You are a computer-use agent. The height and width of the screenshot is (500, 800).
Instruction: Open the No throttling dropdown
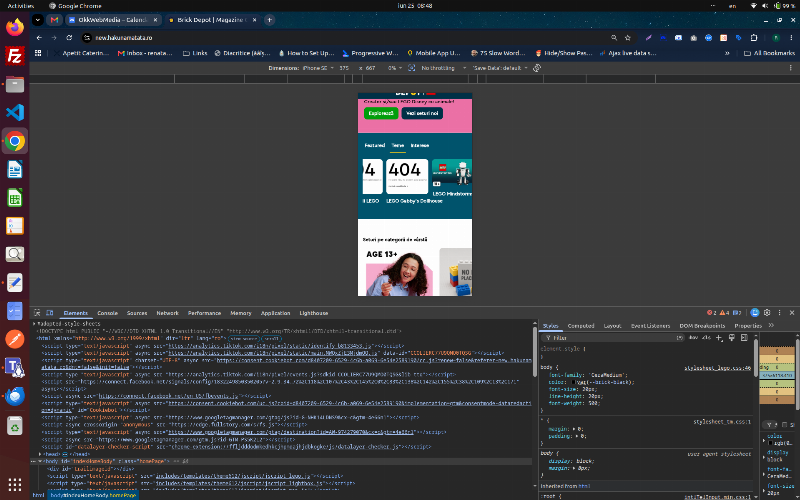click(x=443, y=68)
